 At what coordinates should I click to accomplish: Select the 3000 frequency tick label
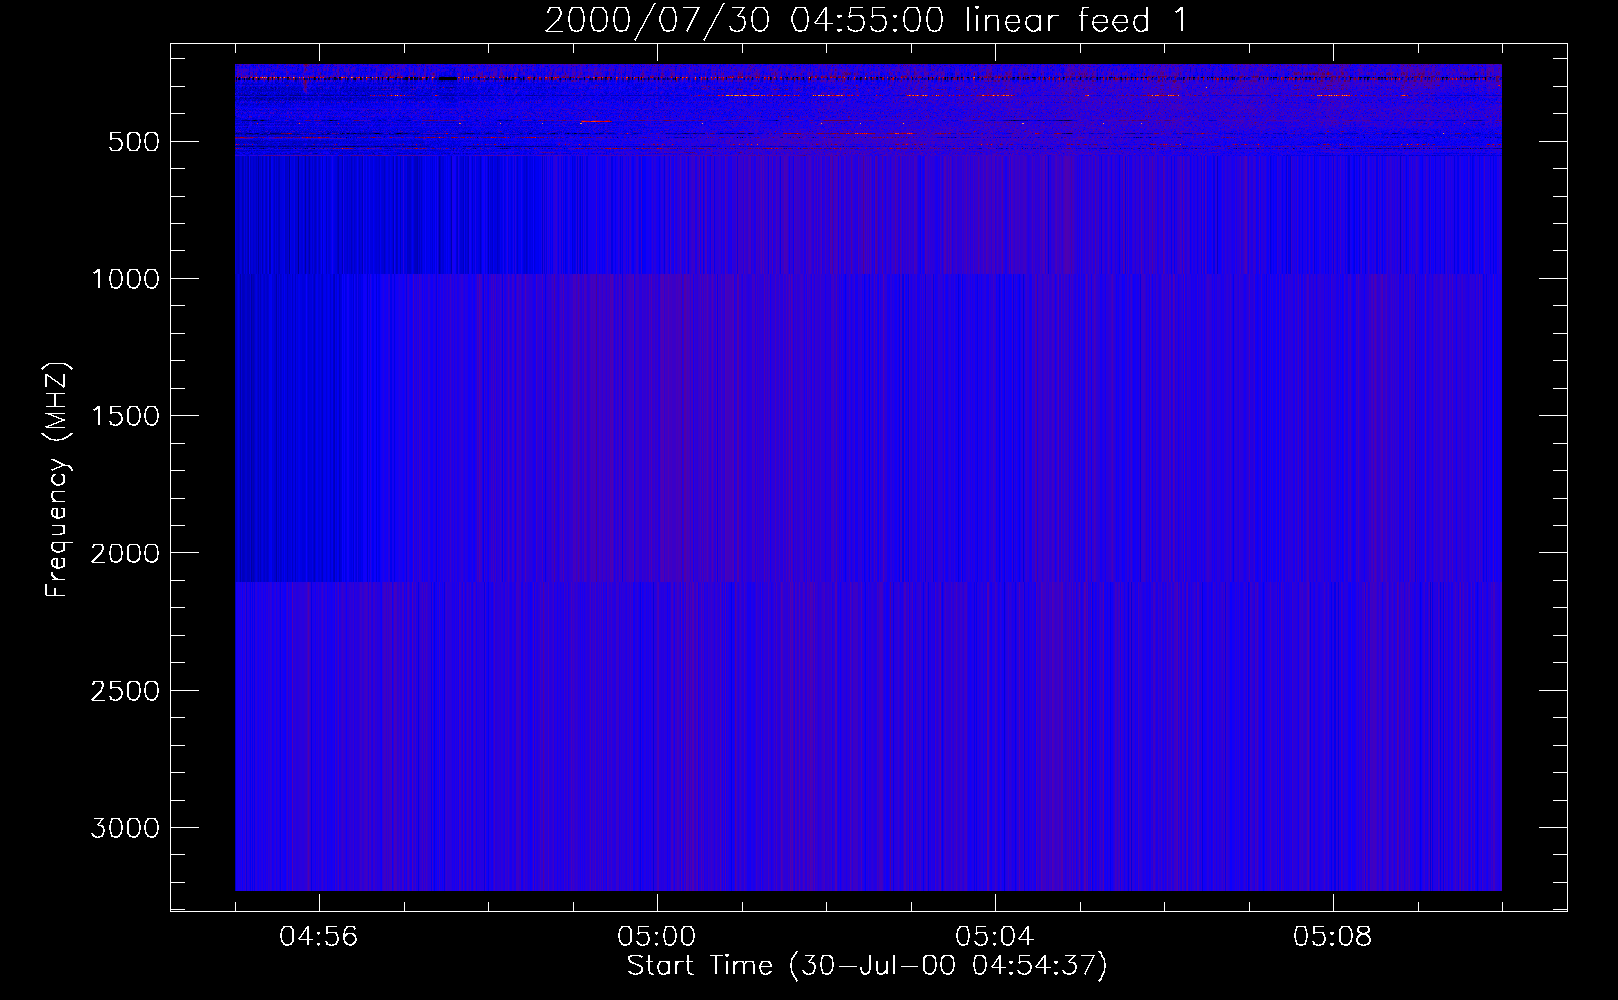click(x=125, y=828)
